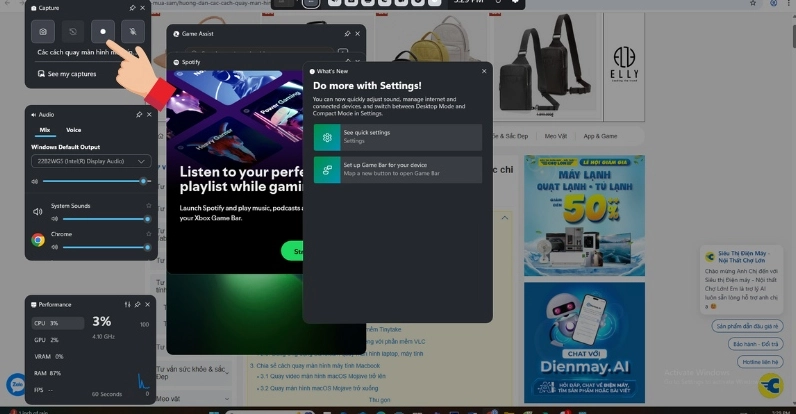Viewport: 796px width, 414px height.
Task: Toggle the microphone icon in Capture widget
Action: [x=132, y=31]
